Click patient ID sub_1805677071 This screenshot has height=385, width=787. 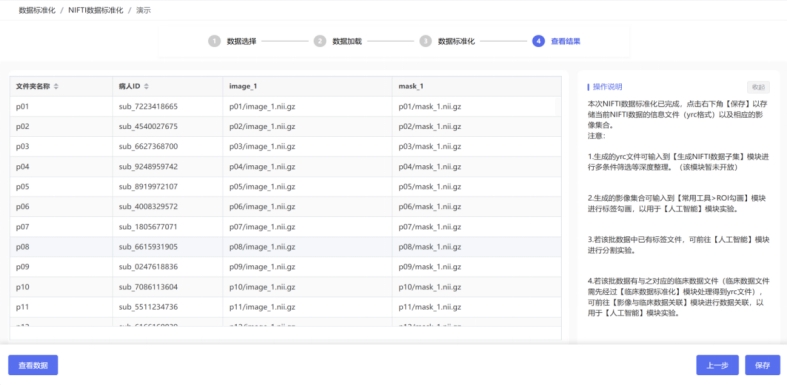148,227
